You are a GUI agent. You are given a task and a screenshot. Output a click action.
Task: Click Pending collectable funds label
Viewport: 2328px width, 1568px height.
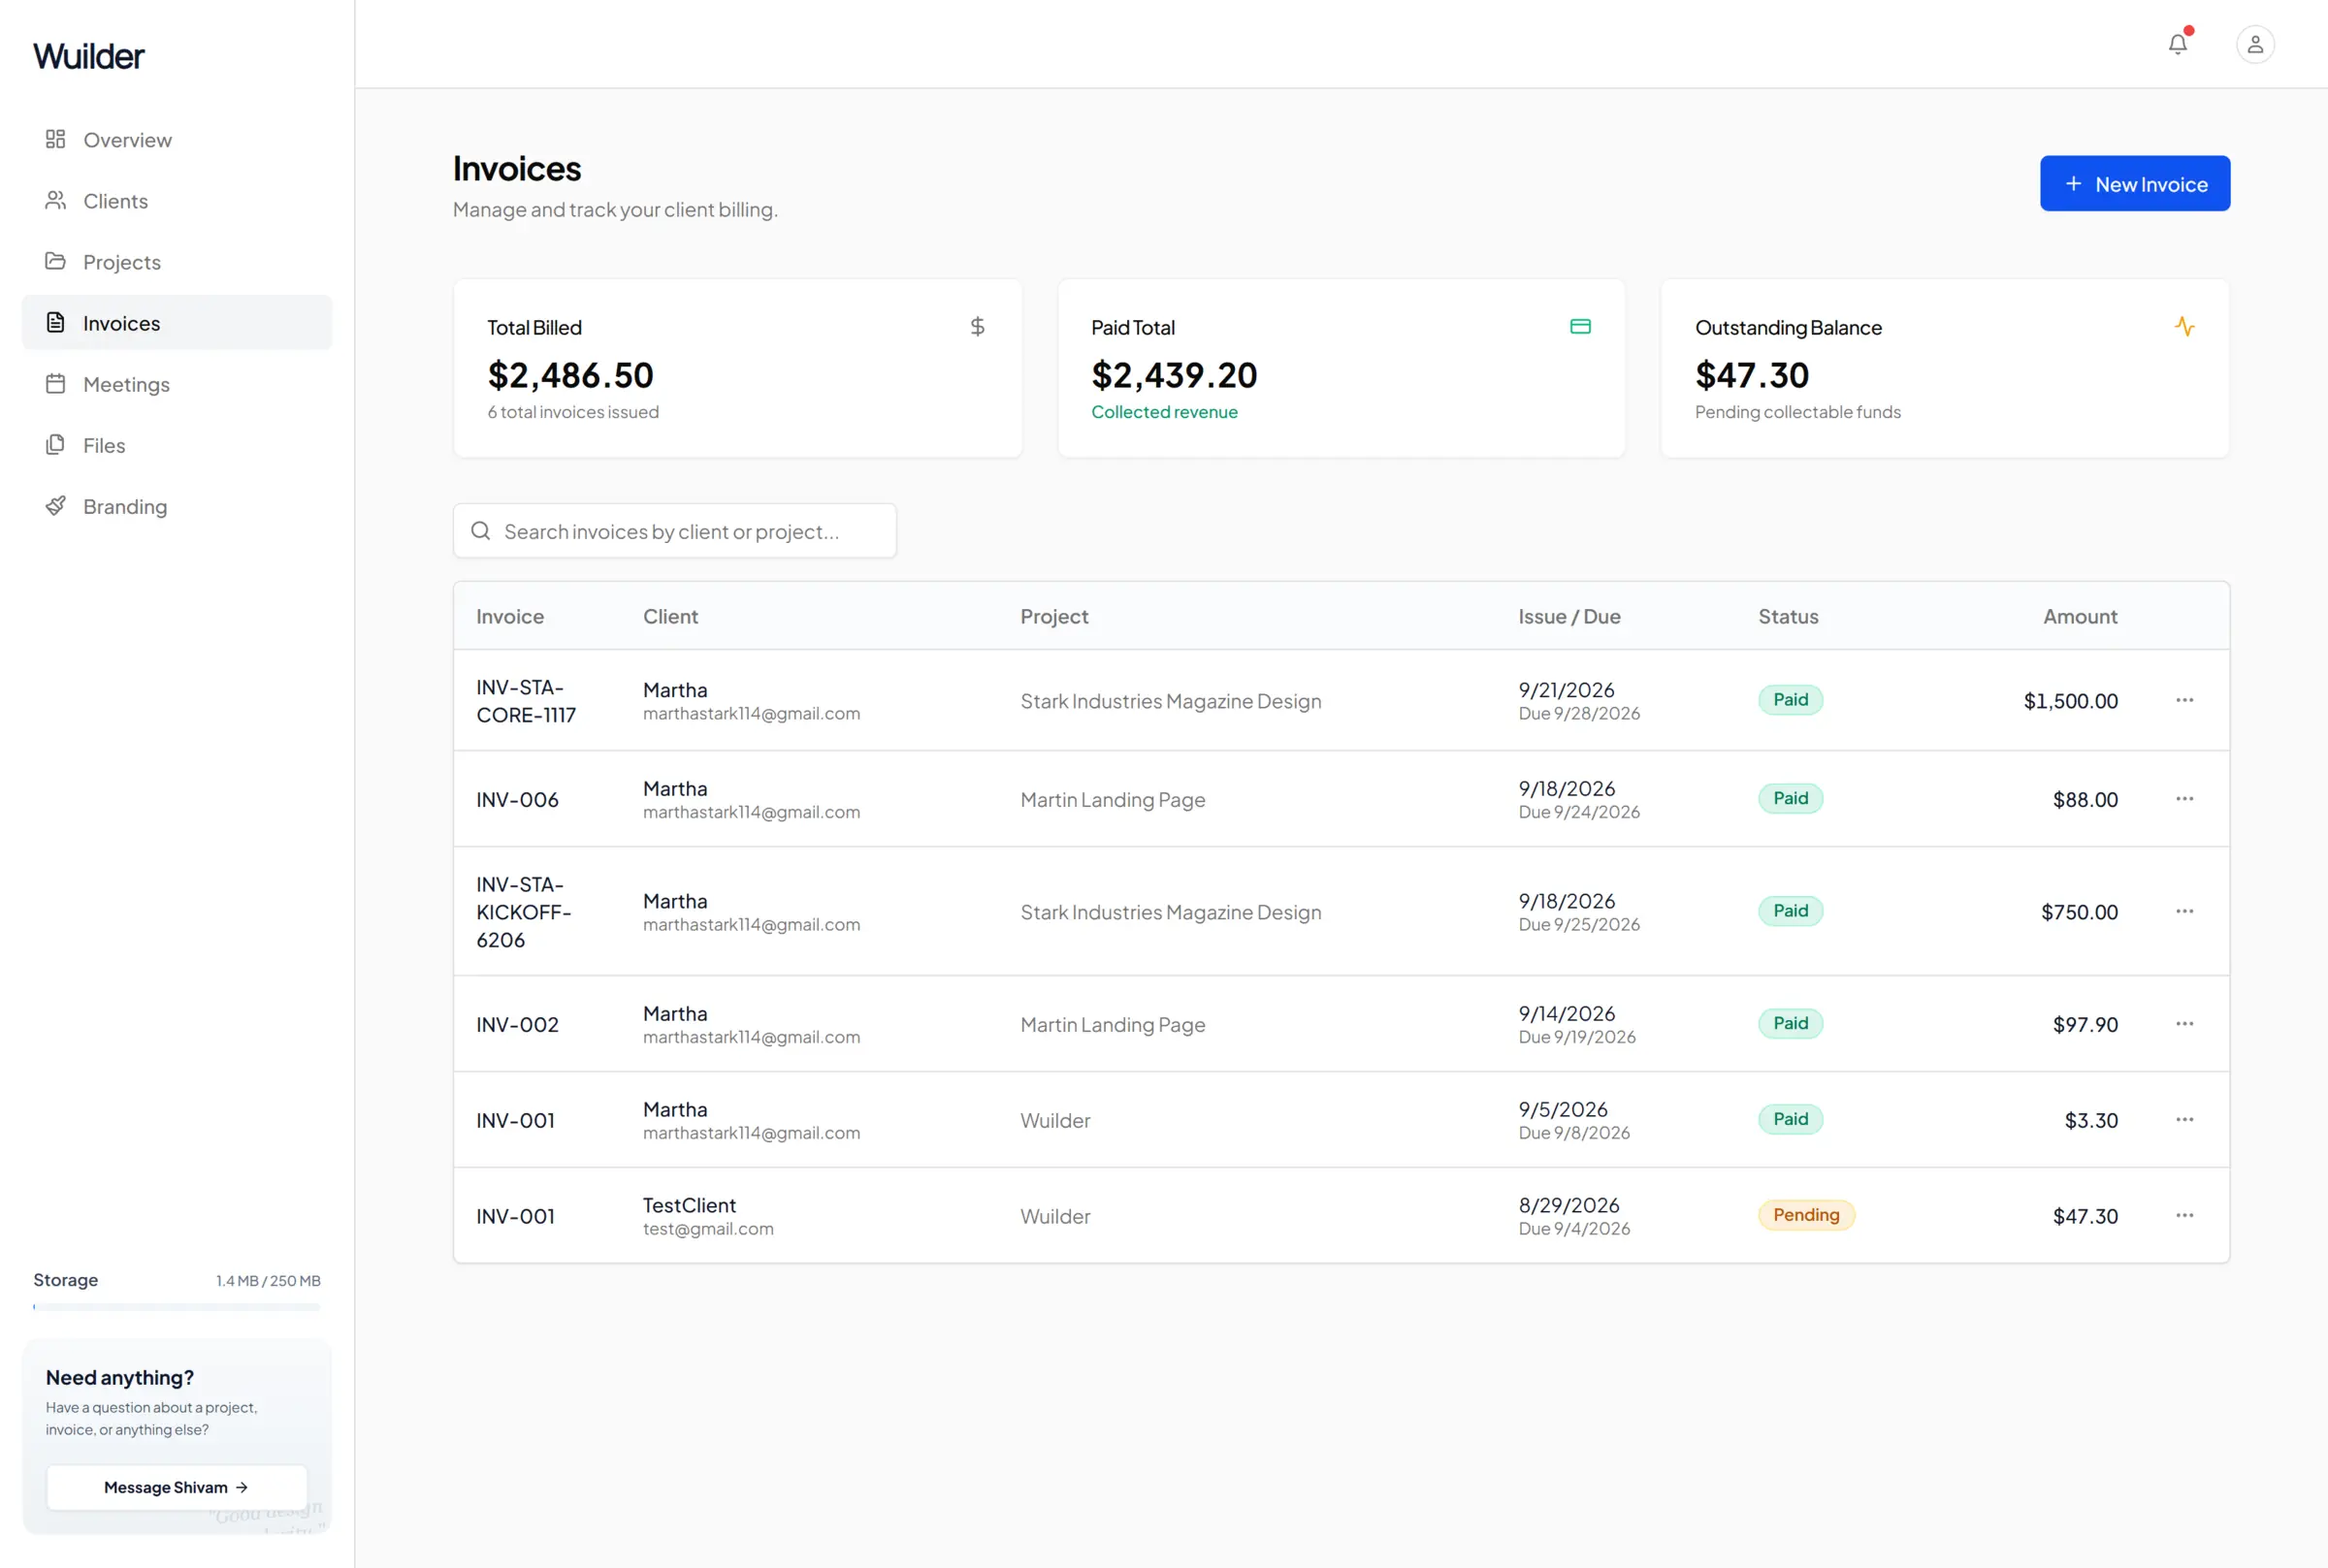coord(1797,412)
